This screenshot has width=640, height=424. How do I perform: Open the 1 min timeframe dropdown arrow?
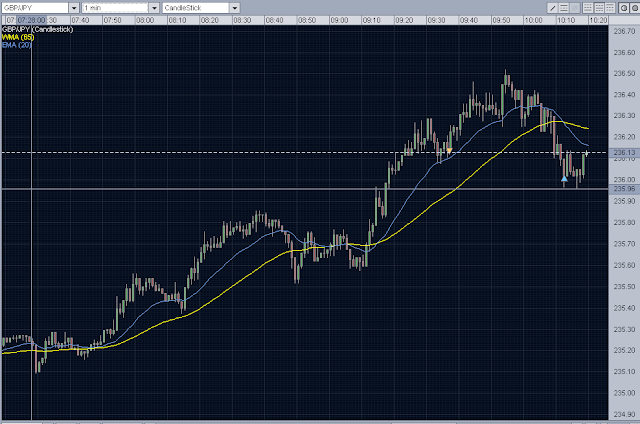pyautogui.click(x=154, y=8)
